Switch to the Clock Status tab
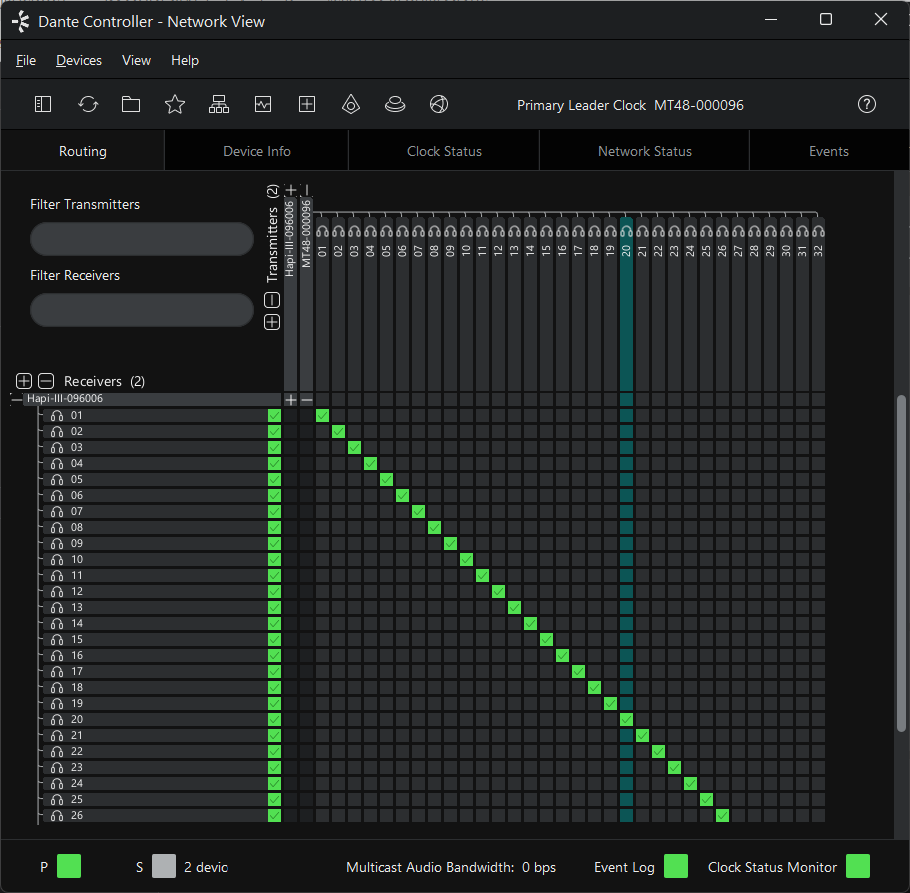This screenshot has height=893, width=910. [x=444, y=151]
